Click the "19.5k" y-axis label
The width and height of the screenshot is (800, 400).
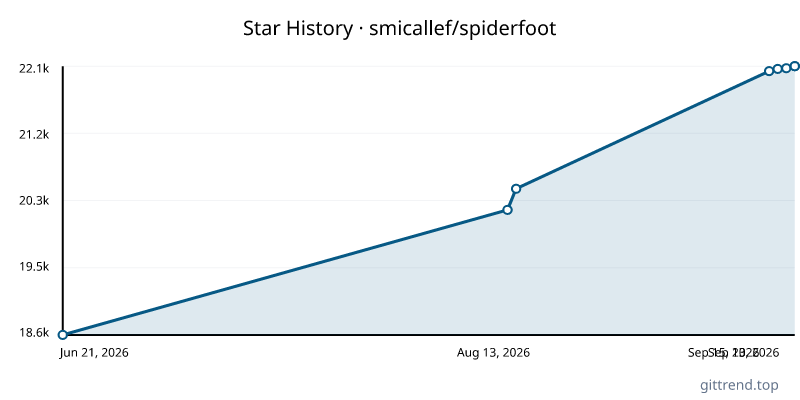point(34,267)
